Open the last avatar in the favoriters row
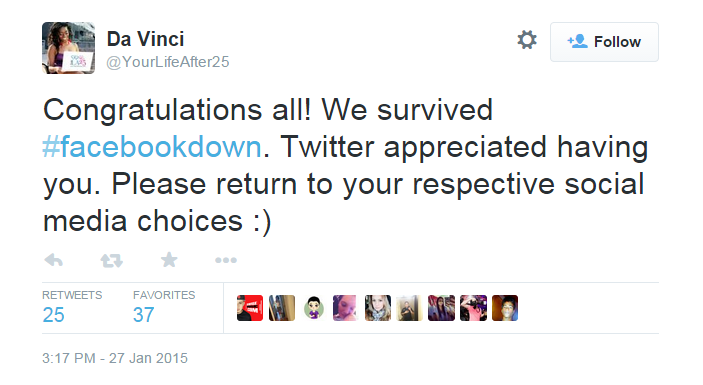The height and width of the screenshot is (385, 703). point(505,308)
